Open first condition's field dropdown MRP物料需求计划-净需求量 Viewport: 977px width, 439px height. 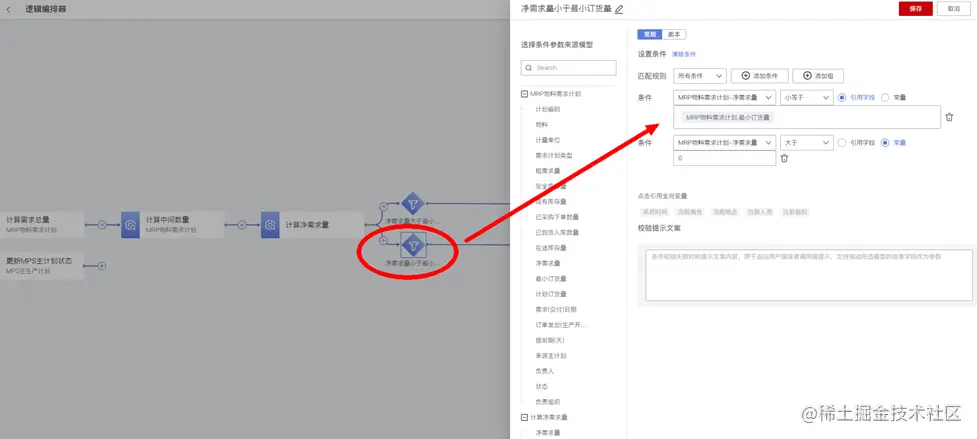[725, 97]
